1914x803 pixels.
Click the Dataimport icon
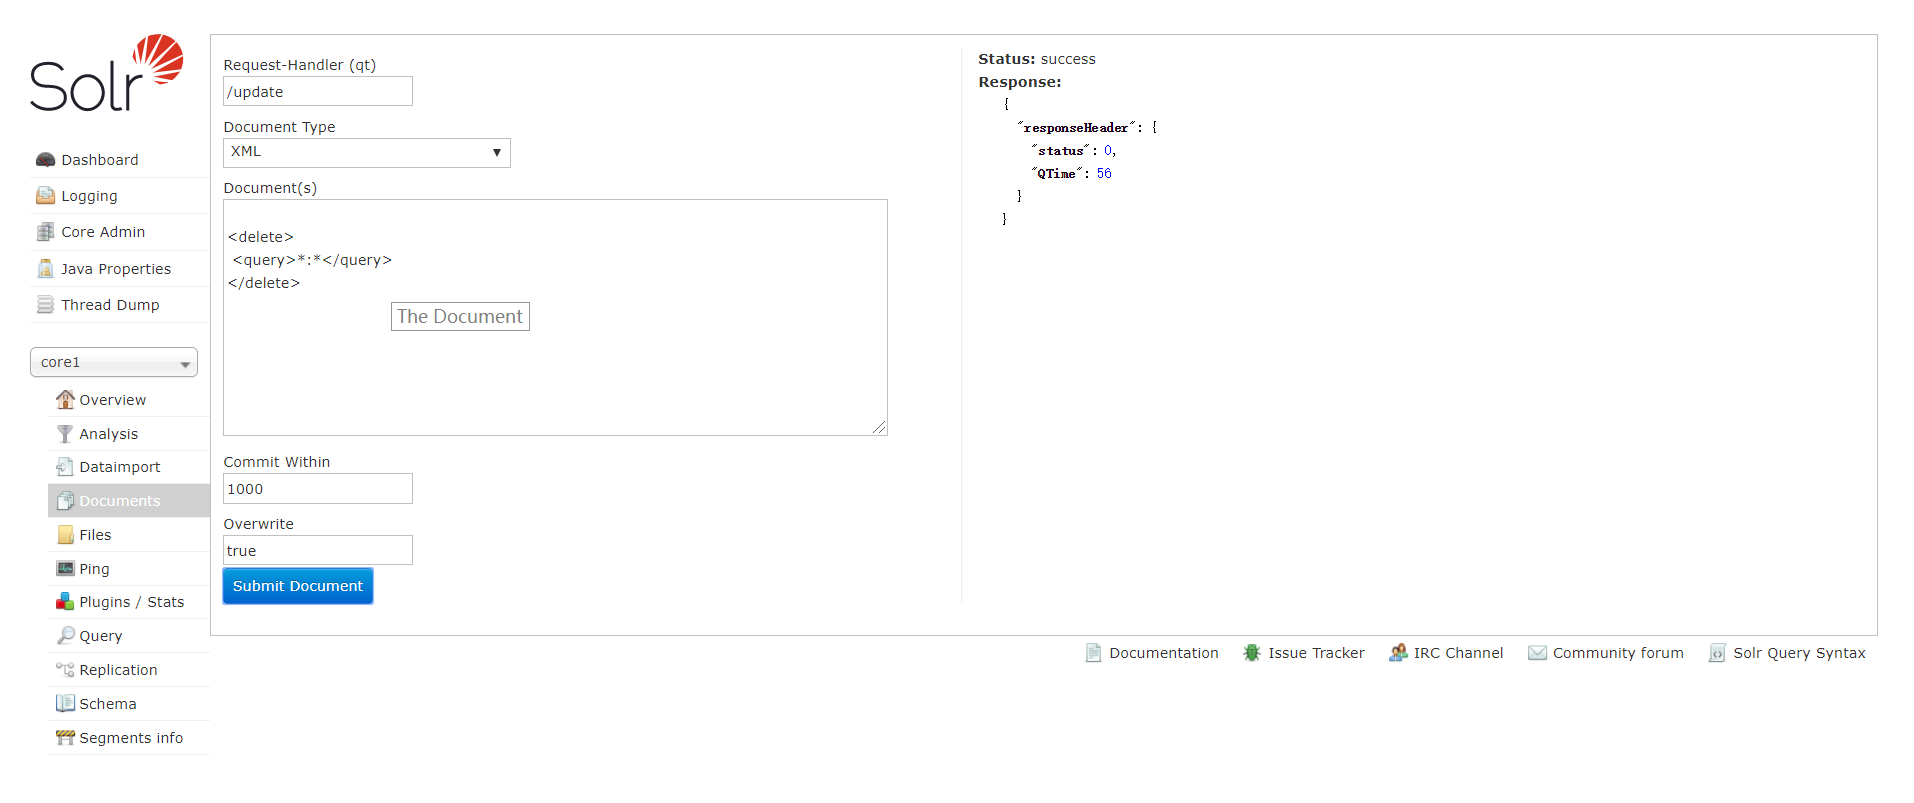pyautogui.click(x=65, y=467)
